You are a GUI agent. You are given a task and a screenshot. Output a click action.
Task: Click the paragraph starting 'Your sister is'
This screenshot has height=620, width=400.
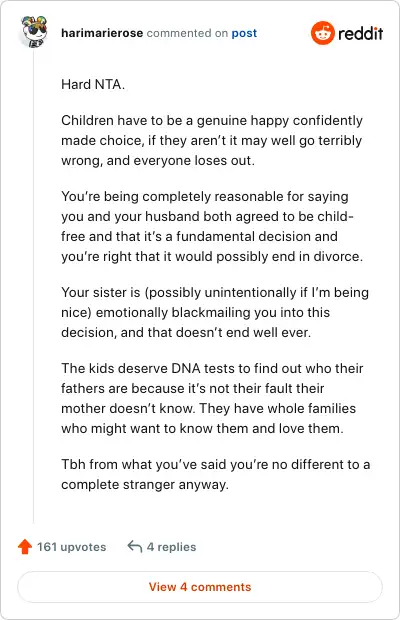pos(215,312)
